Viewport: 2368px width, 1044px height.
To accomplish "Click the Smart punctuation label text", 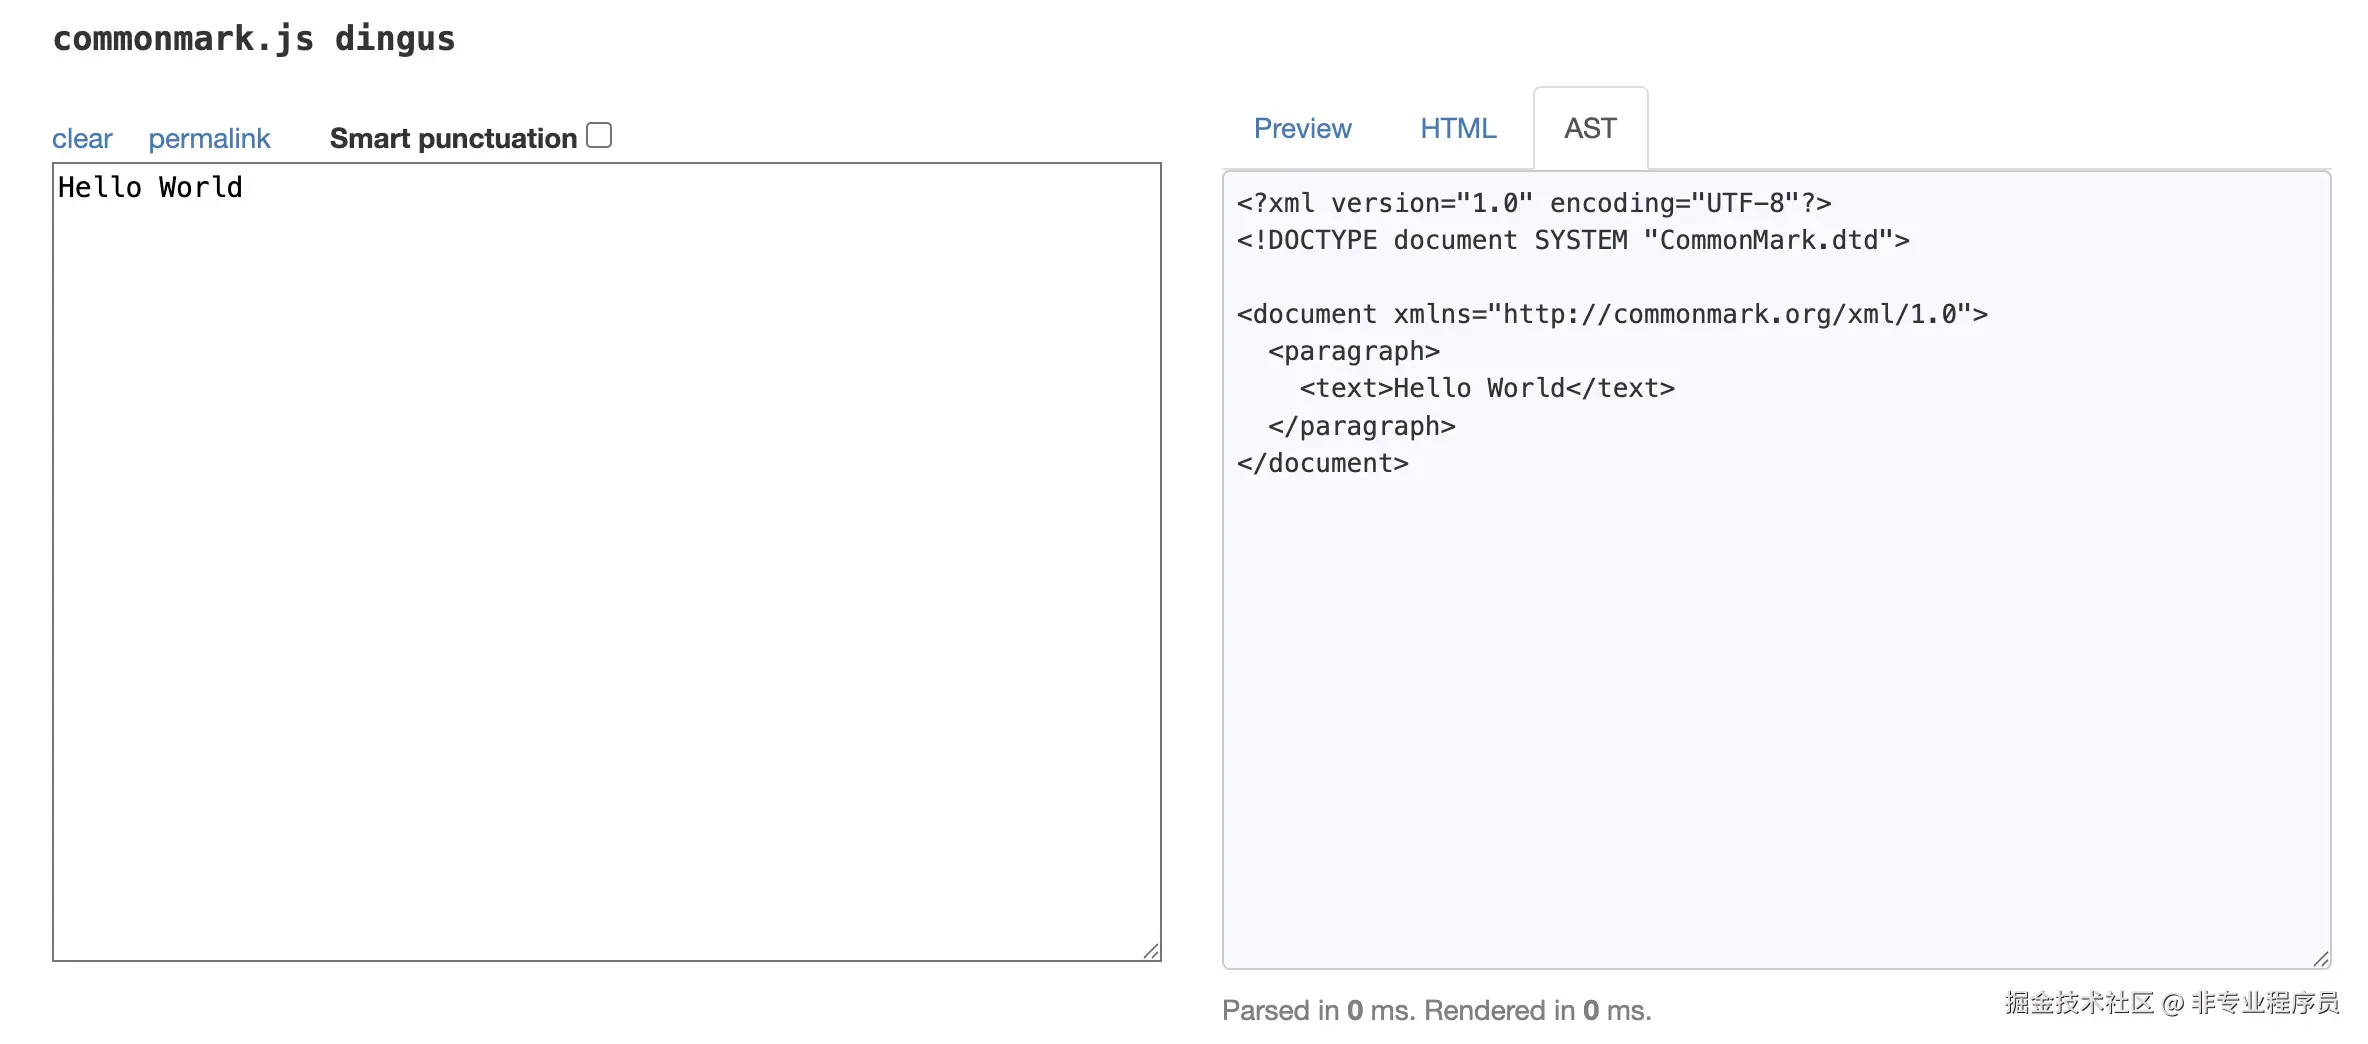I will click(x=453, y=139).
